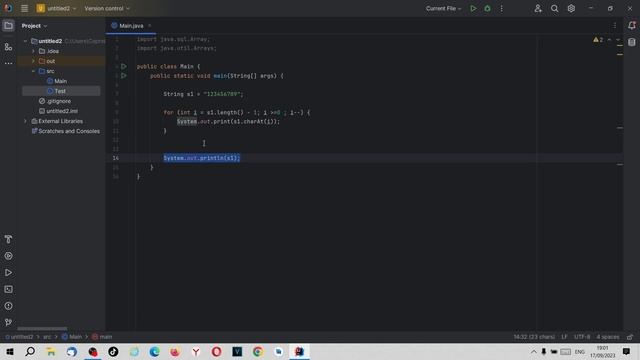This screenshot has height=360, width=640.
Task: Click the caret position 14:32 indicator
Action: coord(534,337)
